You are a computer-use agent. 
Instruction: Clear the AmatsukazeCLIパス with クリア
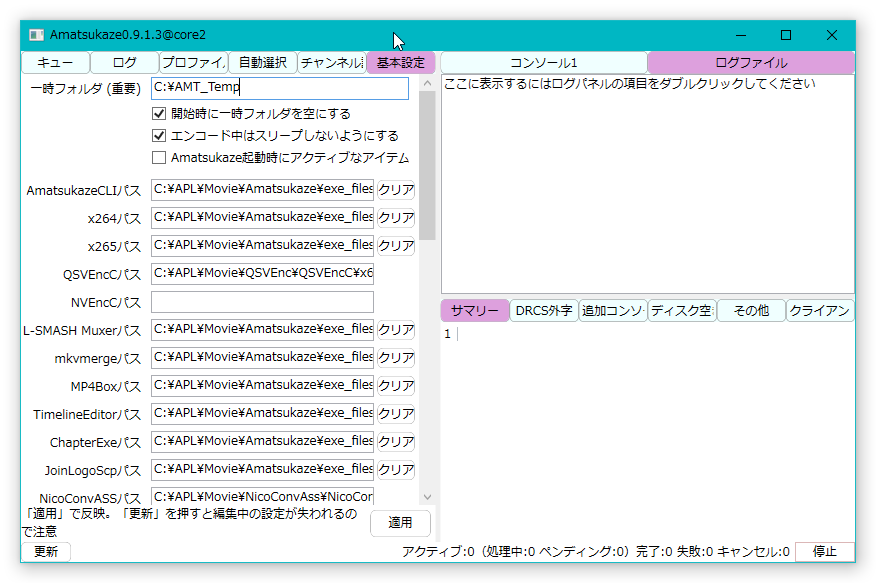[x=396, y=189]
